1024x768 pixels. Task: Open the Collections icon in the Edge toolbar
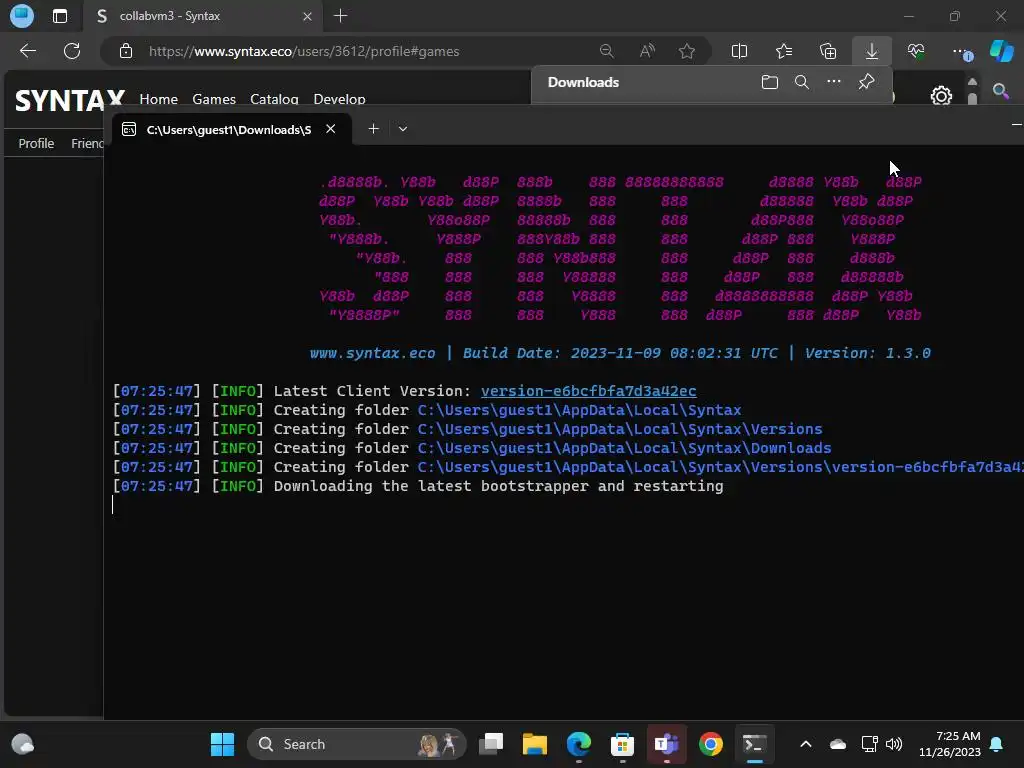(x=827, y=51)
